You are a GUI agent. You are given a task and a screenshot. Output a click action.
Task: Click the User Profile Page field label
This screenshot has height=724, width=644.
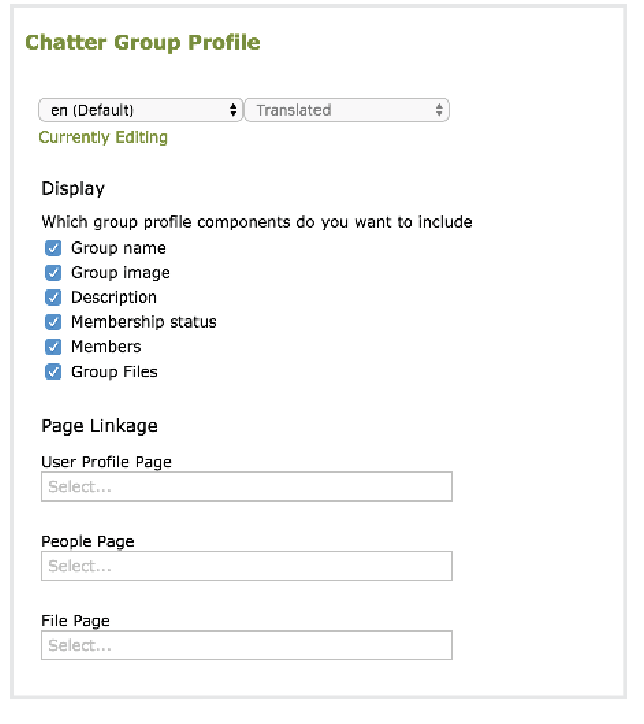[106, 462]
